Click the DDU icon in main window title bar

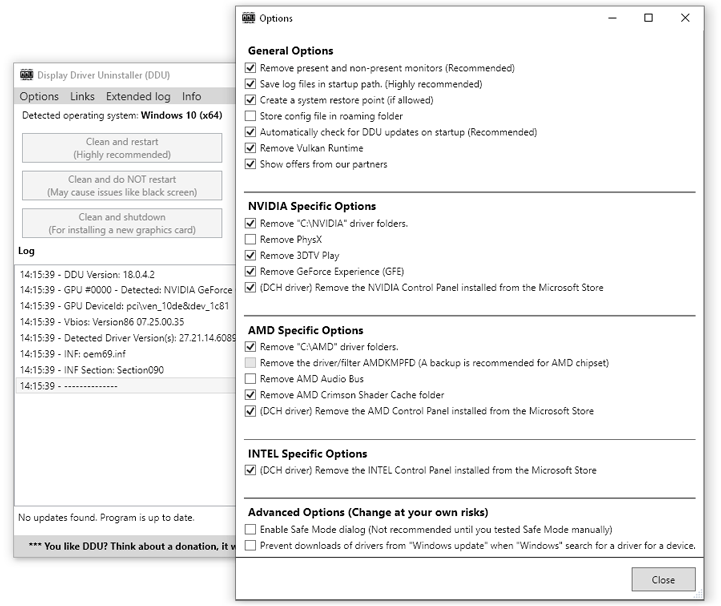click(27, 74)
